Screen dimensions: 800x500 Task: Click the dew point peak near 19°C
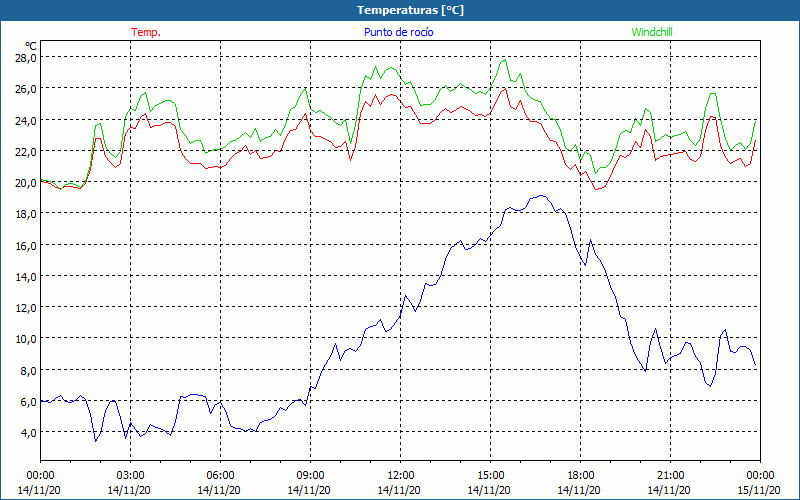(541, 195)
